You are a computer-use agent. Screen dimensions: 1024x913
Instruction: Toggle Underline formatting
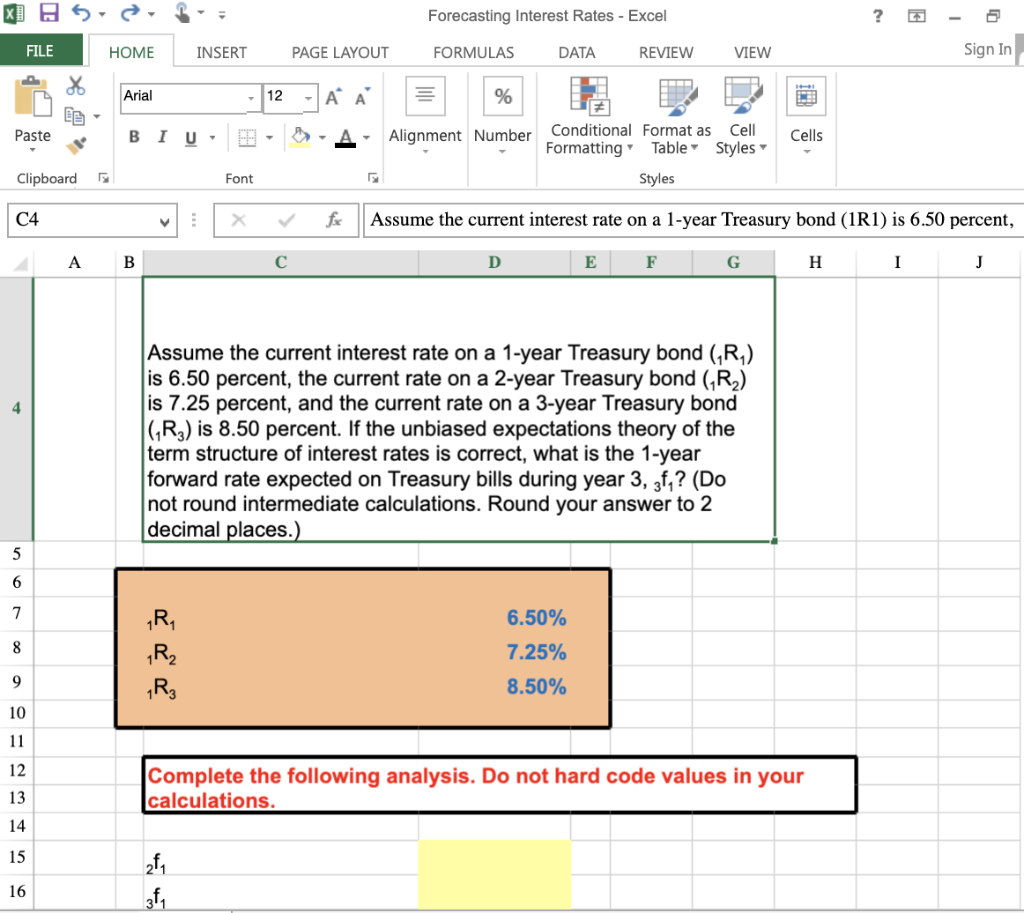191,138
